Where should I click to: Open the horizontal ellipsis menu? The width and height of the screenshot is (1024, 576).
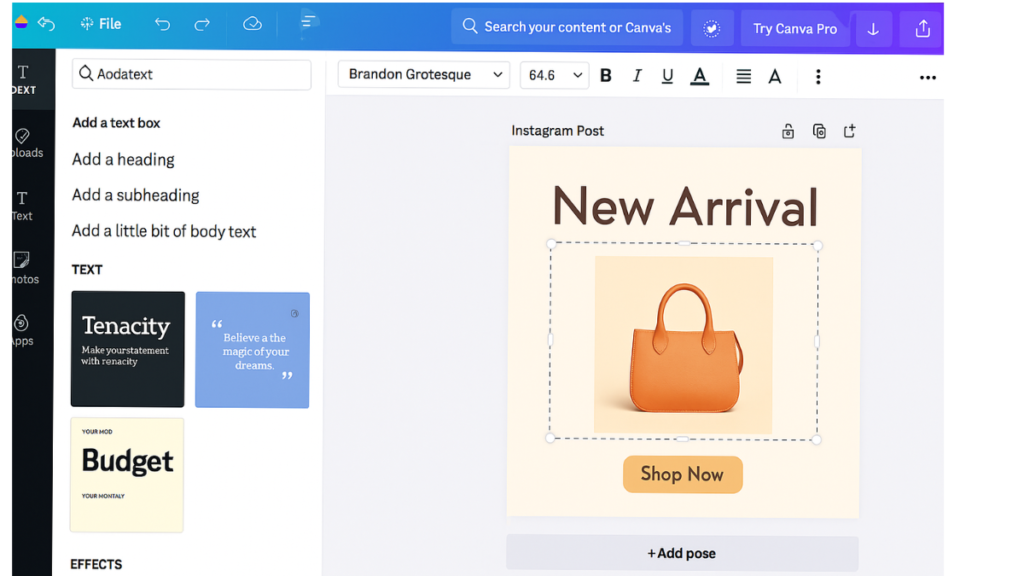(927, 78)
